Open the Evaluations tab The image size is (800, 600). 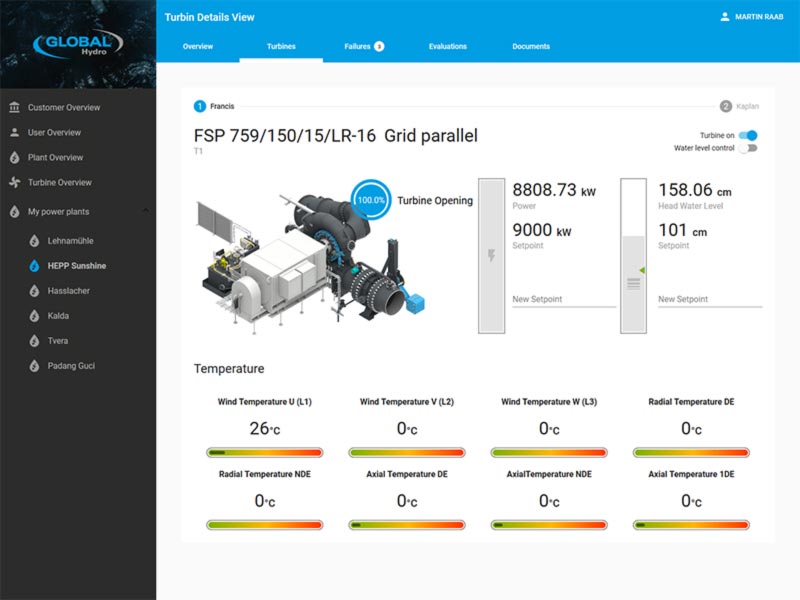coord(448,46)
